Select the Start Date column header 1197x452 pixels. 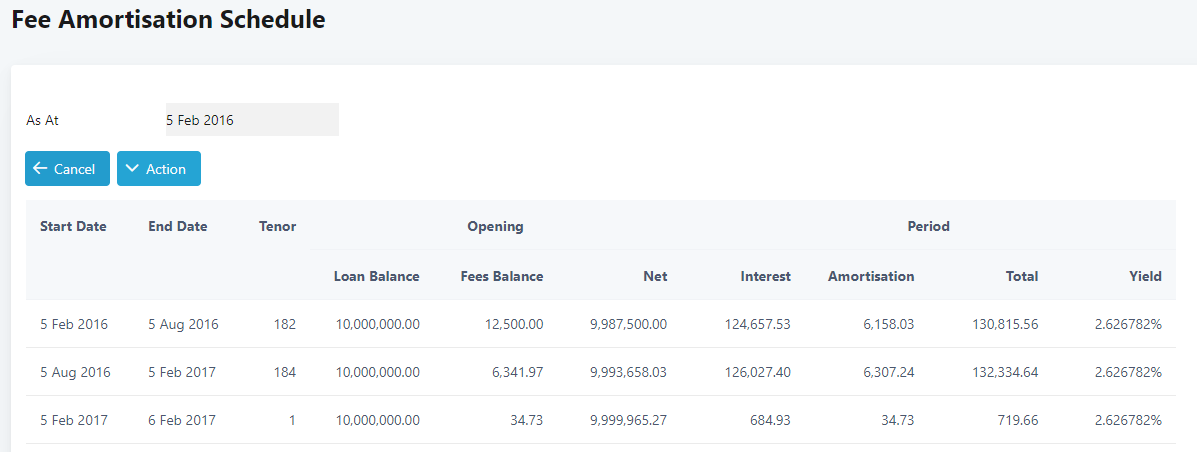pos(73,226)
